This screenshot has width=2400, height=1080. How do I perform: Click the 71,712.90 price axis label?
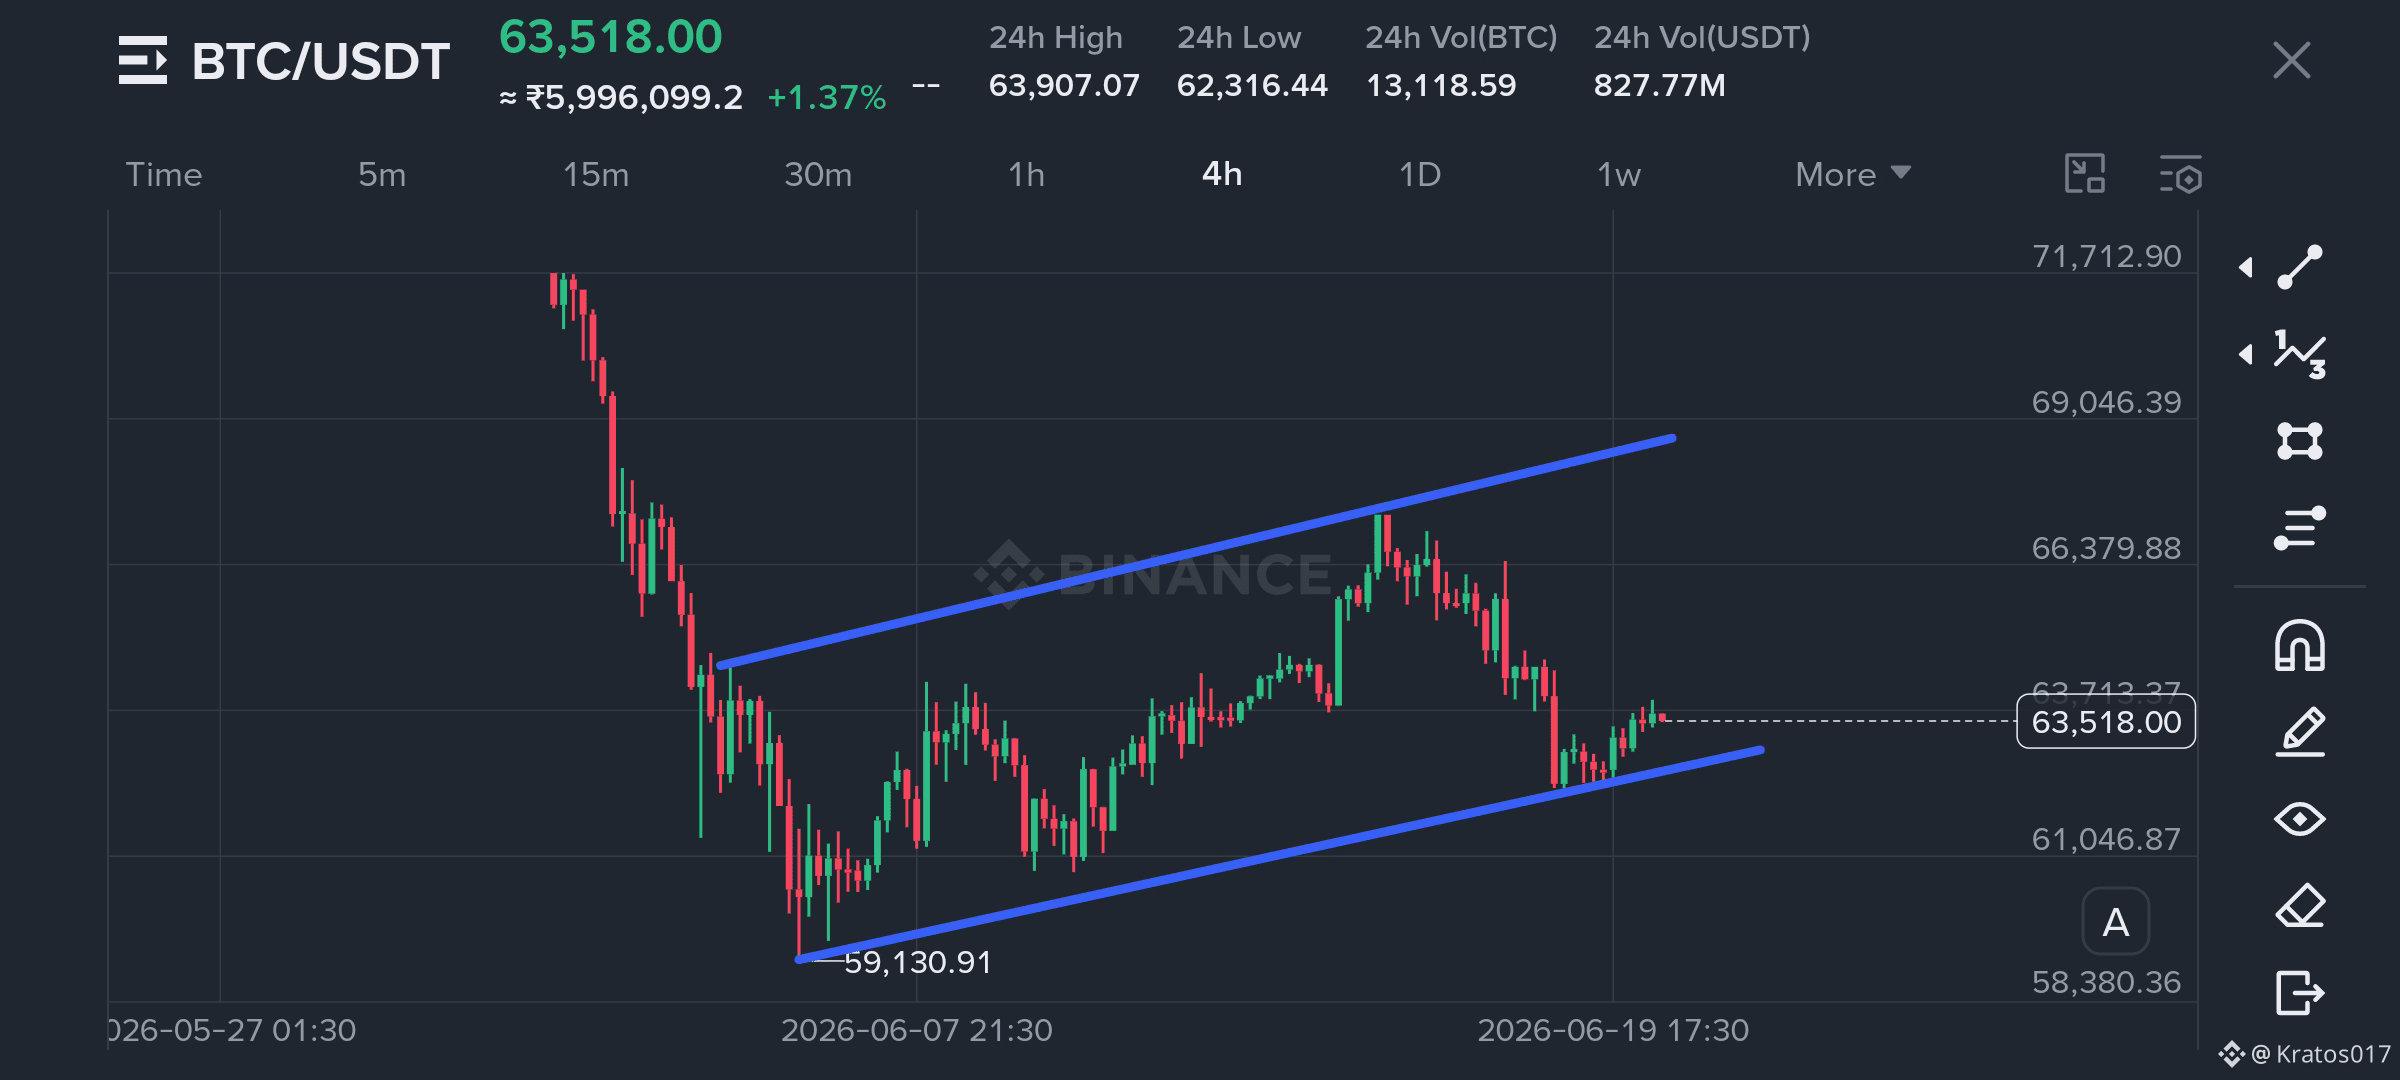tap(2106, 256)
